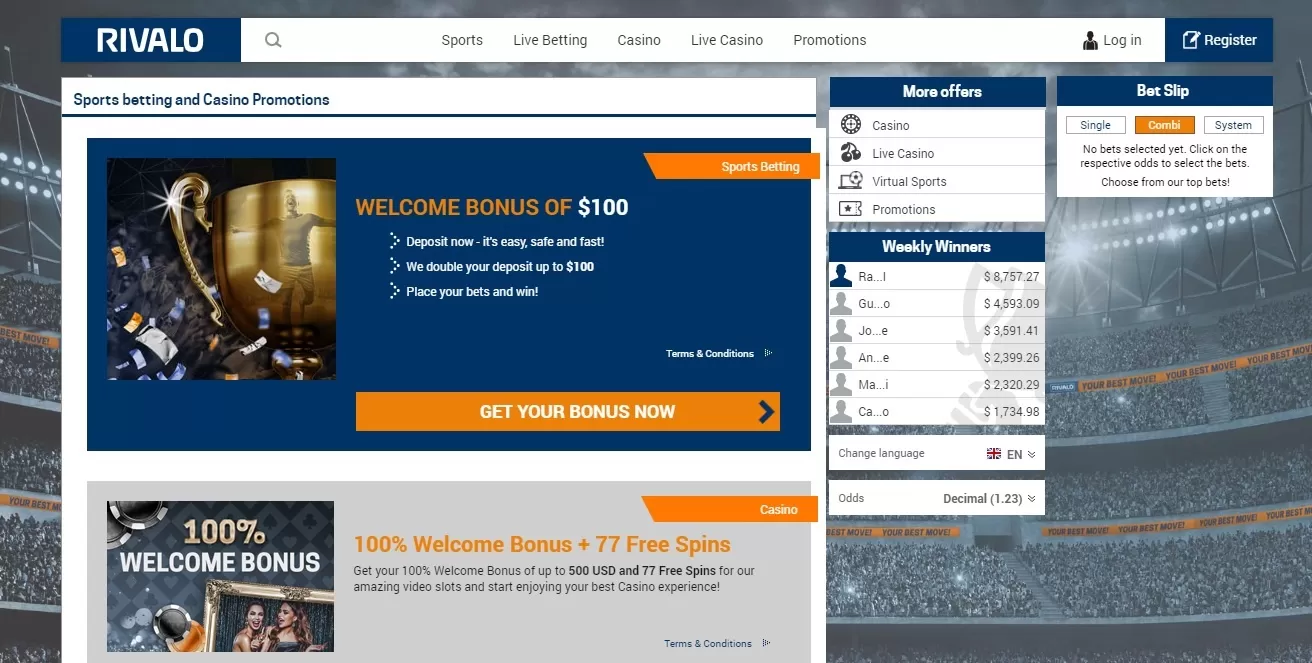Click the UK flag language icon

pos(993,454)
